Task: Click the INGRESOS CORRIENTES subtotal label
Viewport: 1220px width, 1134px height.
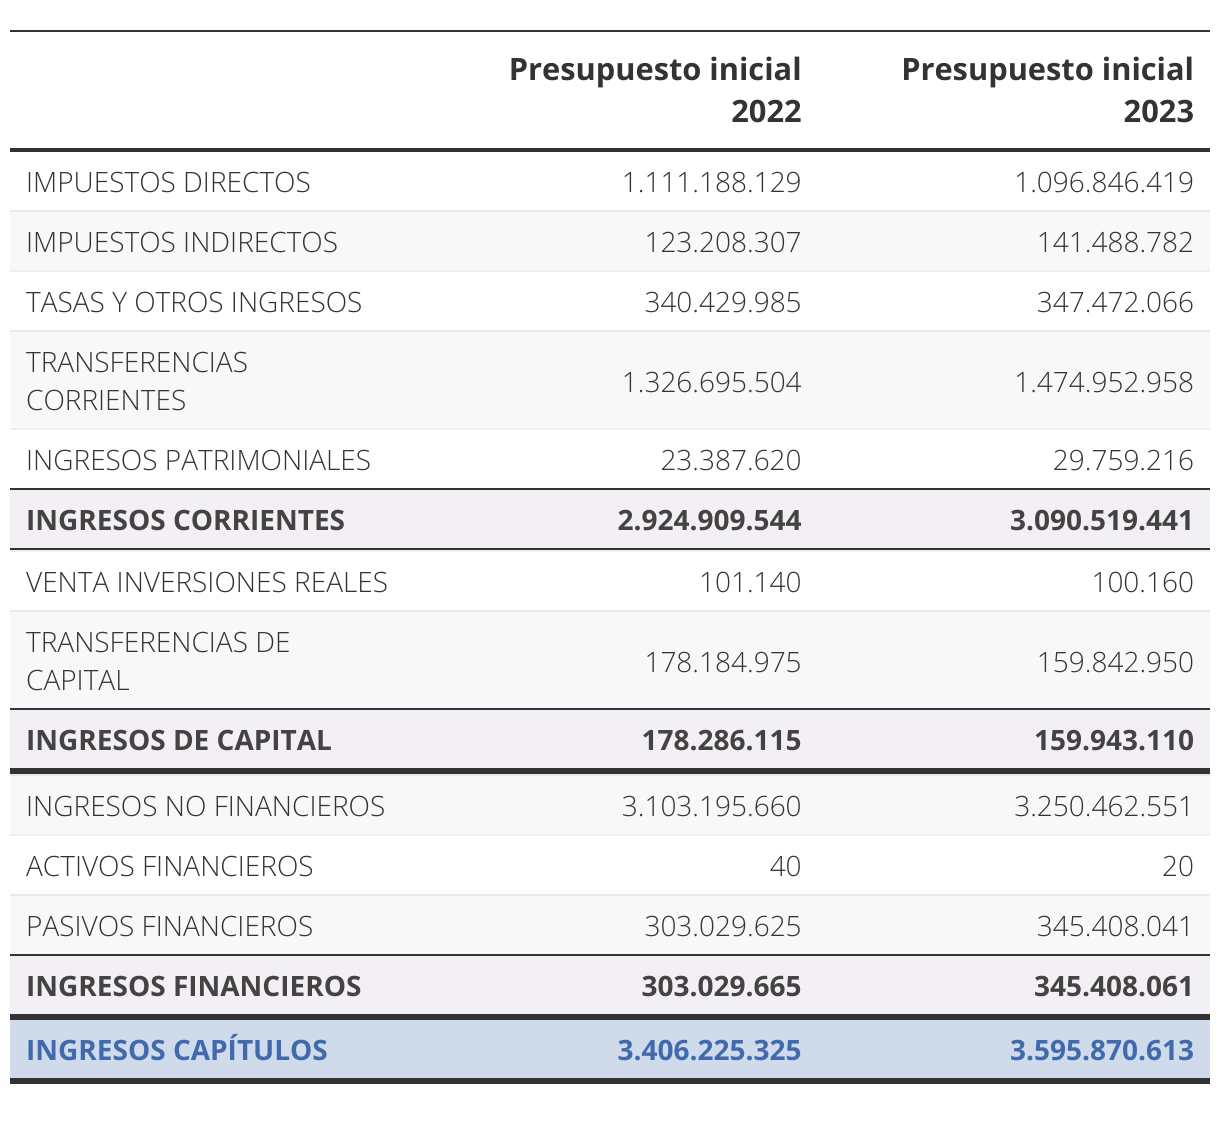Action: pos(185,520)
